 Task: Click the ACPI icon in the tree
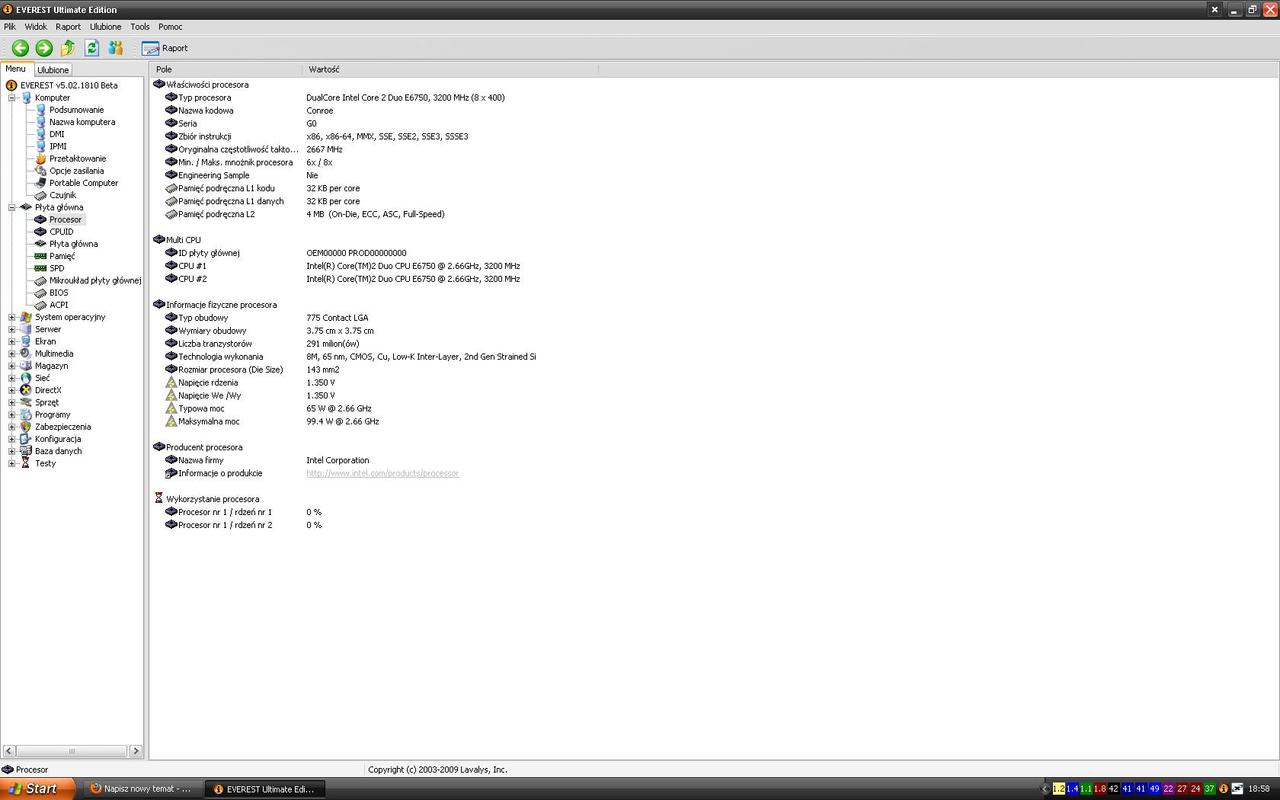[x=40, y=305]
